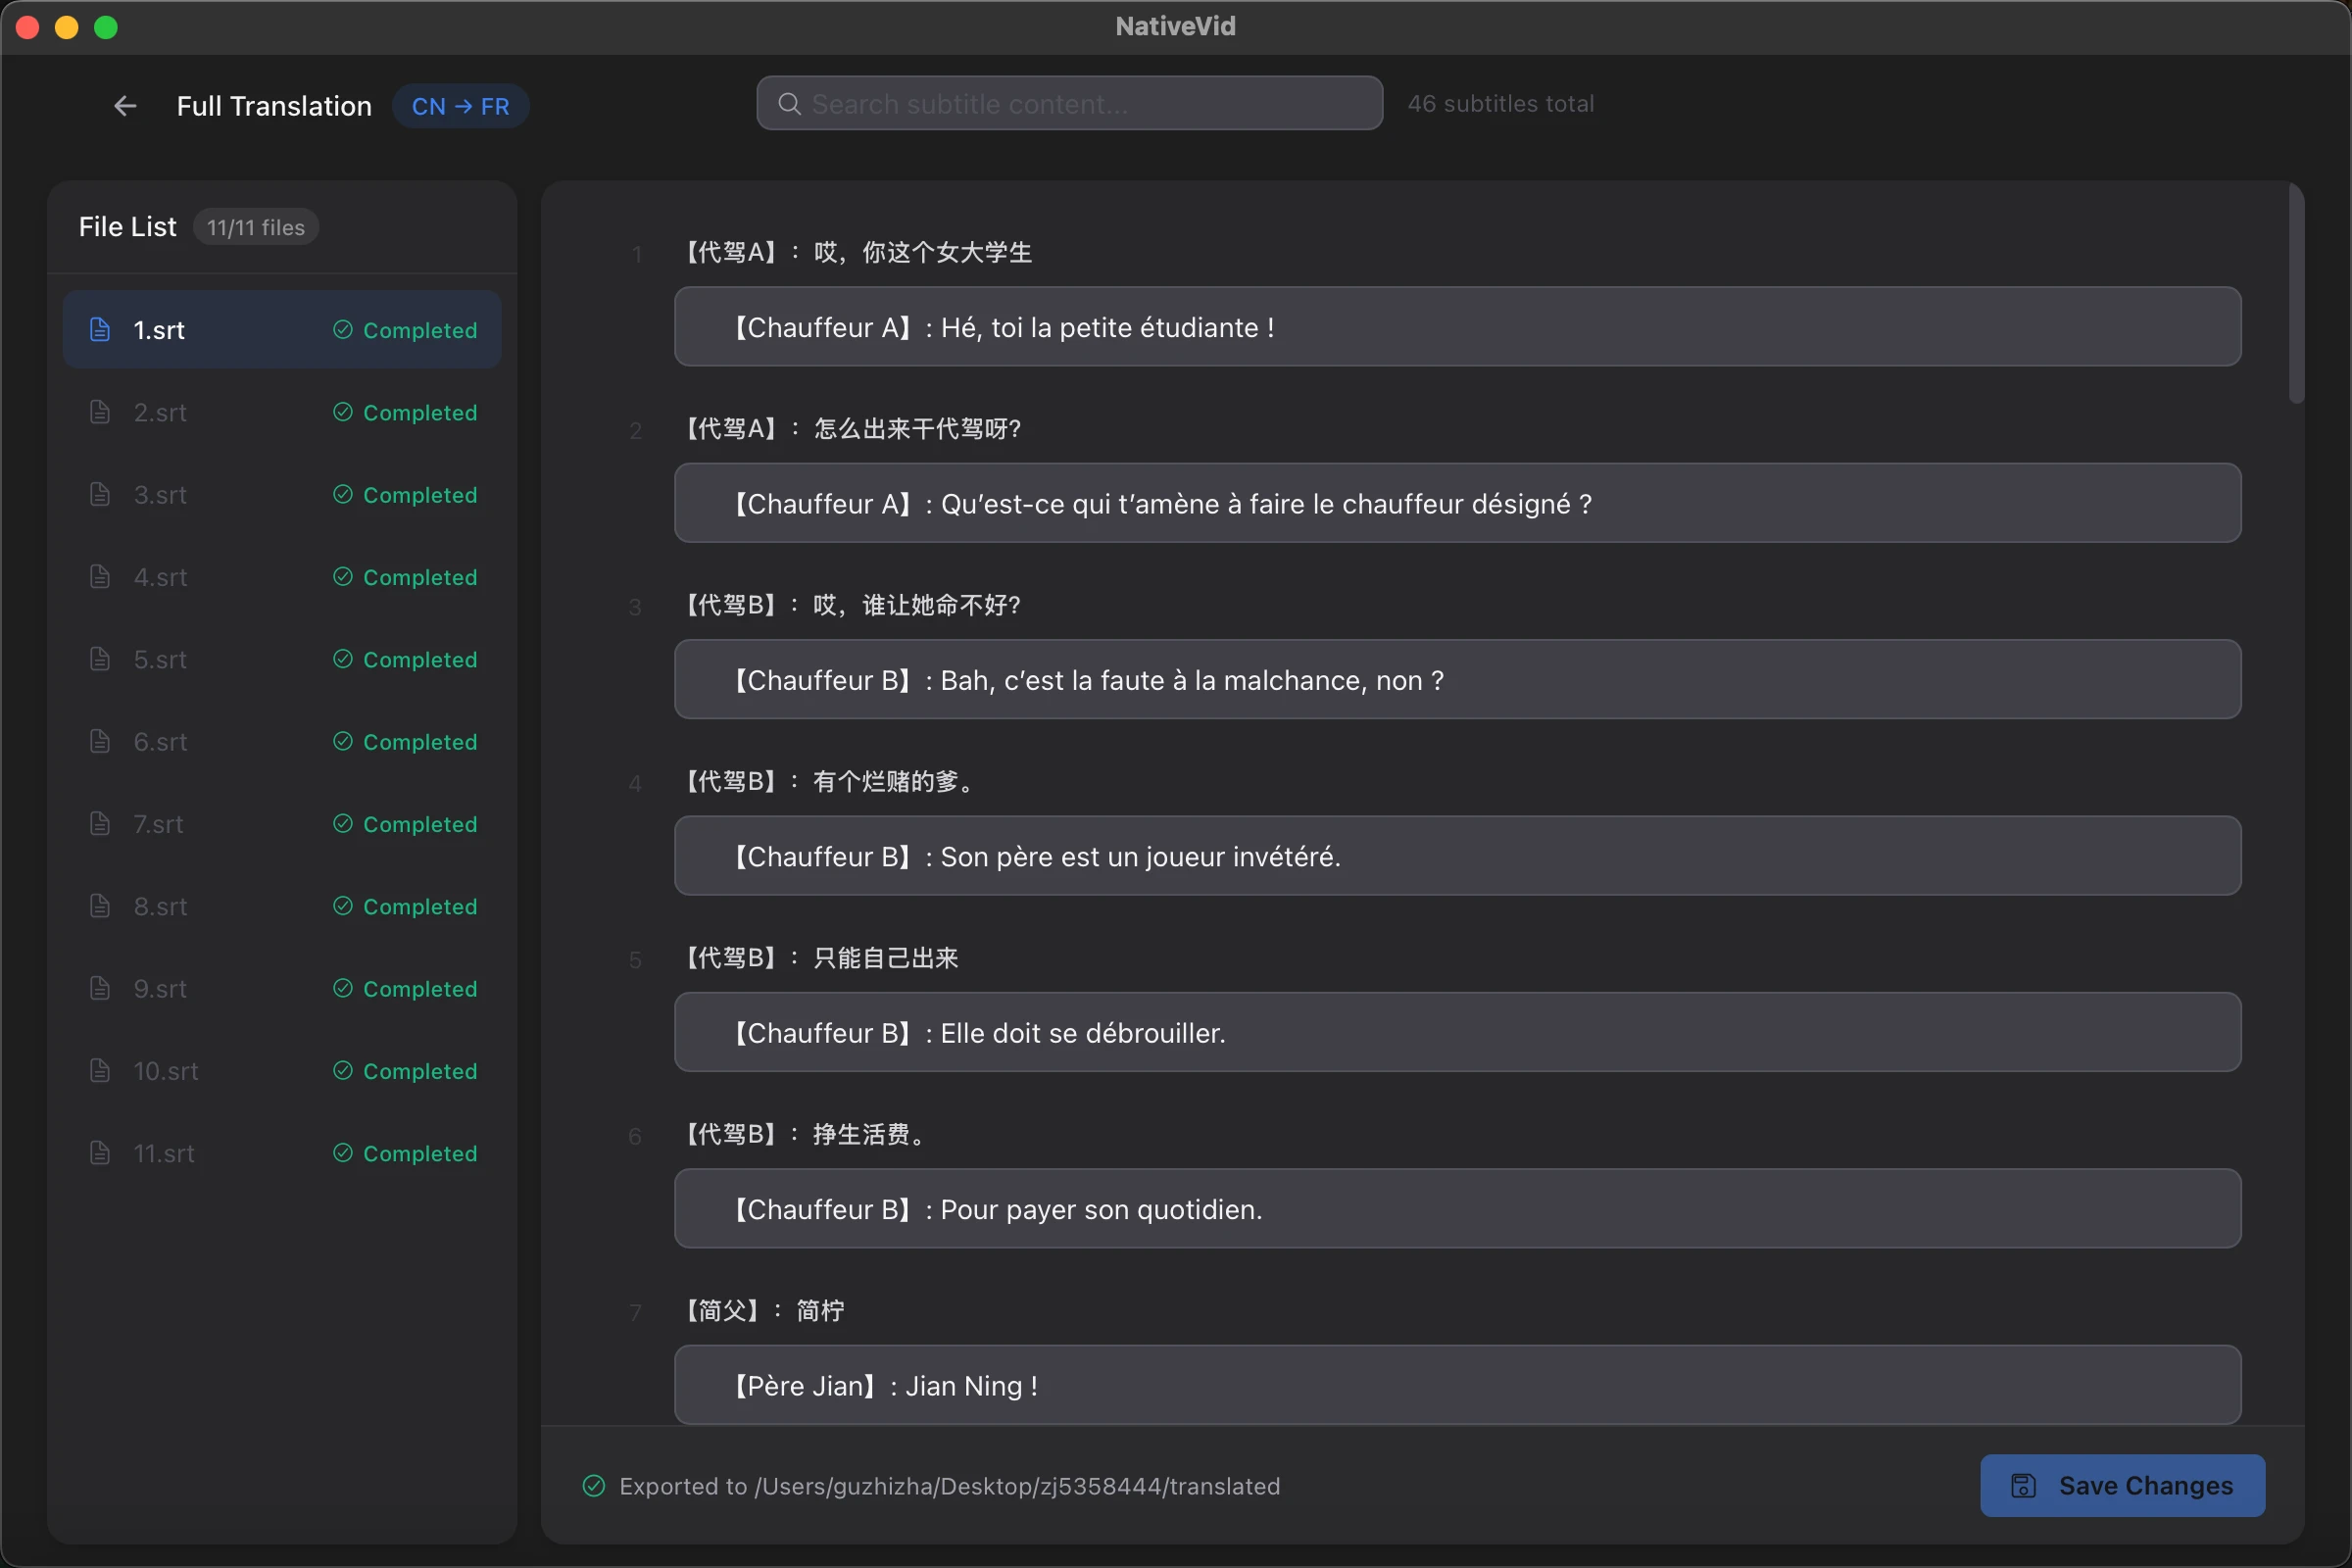Click the File List heading
The height and width of the screenshot is (1568, 2352).
coord(128,227)
